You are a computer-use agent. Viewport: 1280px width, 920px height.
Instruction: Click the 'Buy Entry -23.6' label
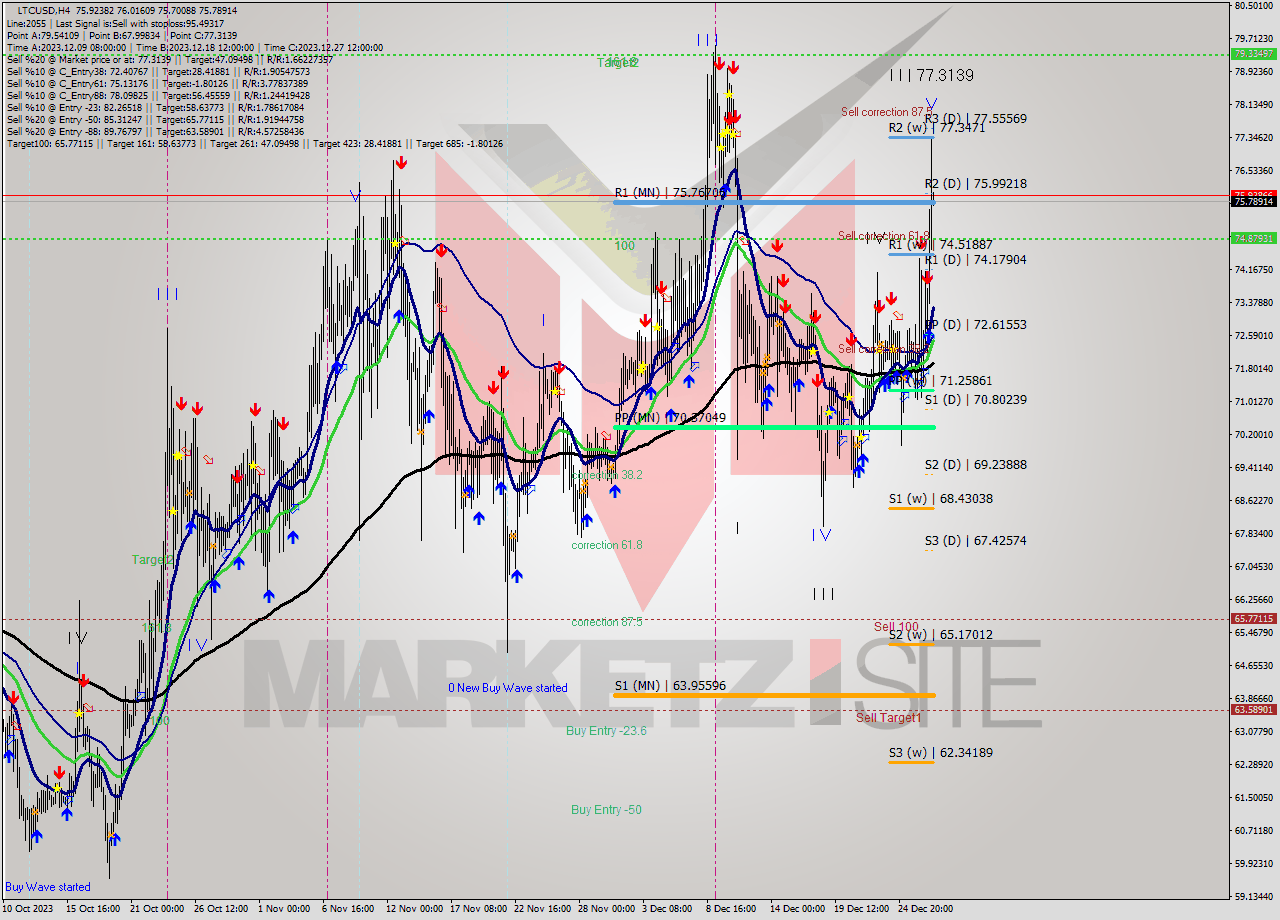coord(606,731)
